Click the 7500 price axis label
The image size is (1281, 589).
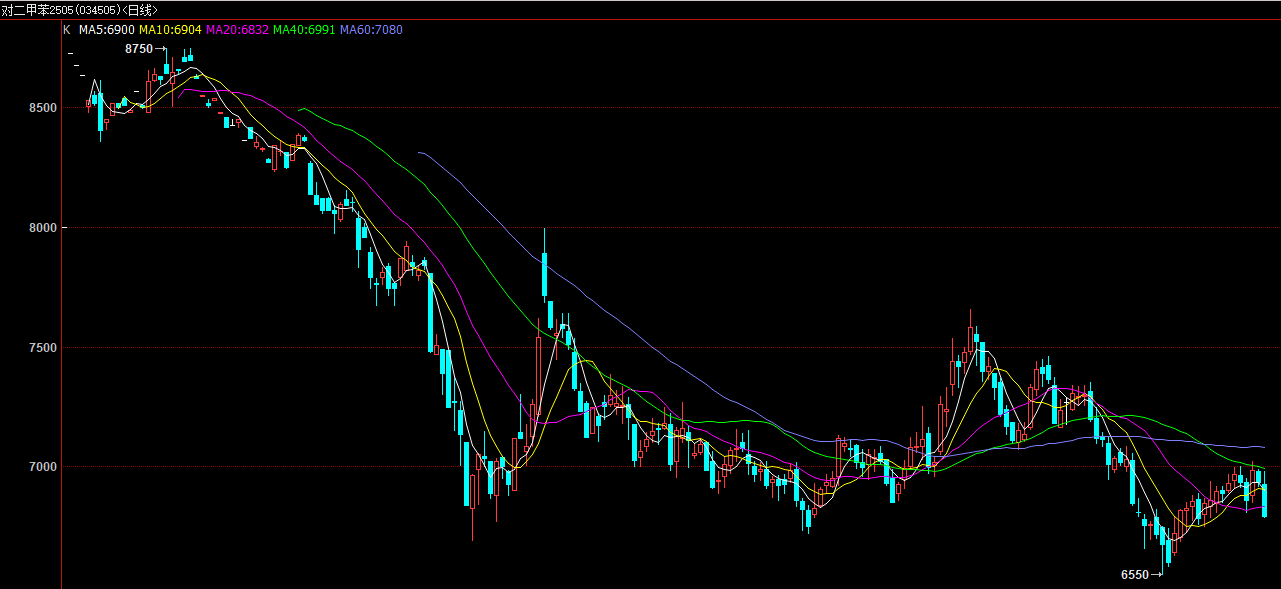point(42,348)
